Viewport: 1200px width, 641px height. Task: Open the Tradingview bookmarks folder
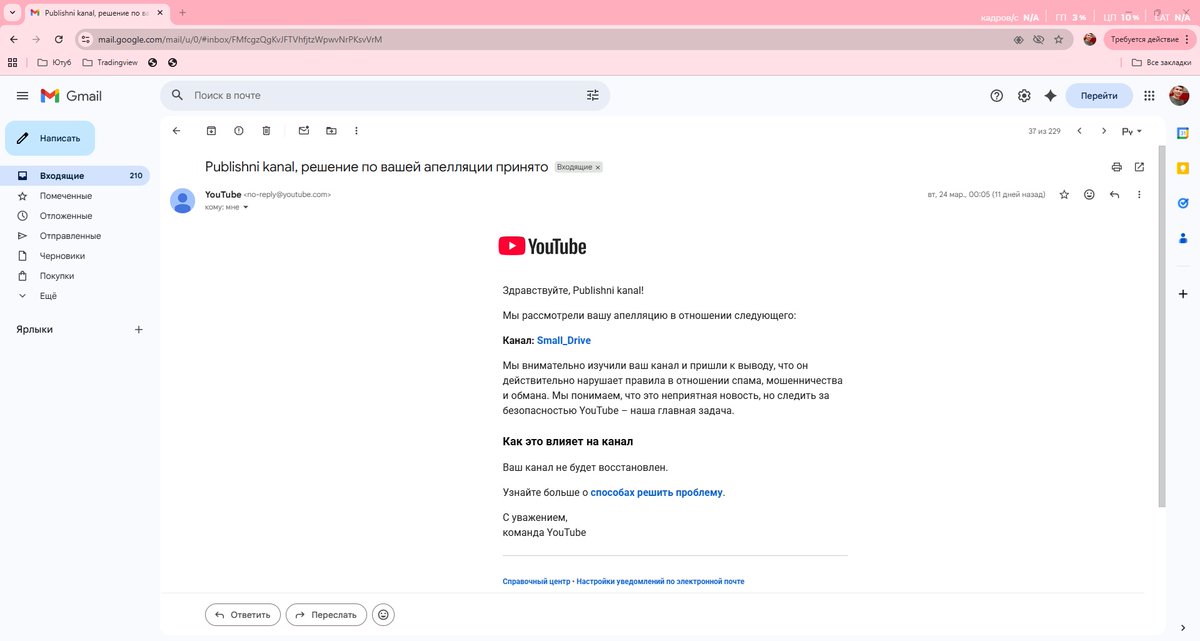111,62
